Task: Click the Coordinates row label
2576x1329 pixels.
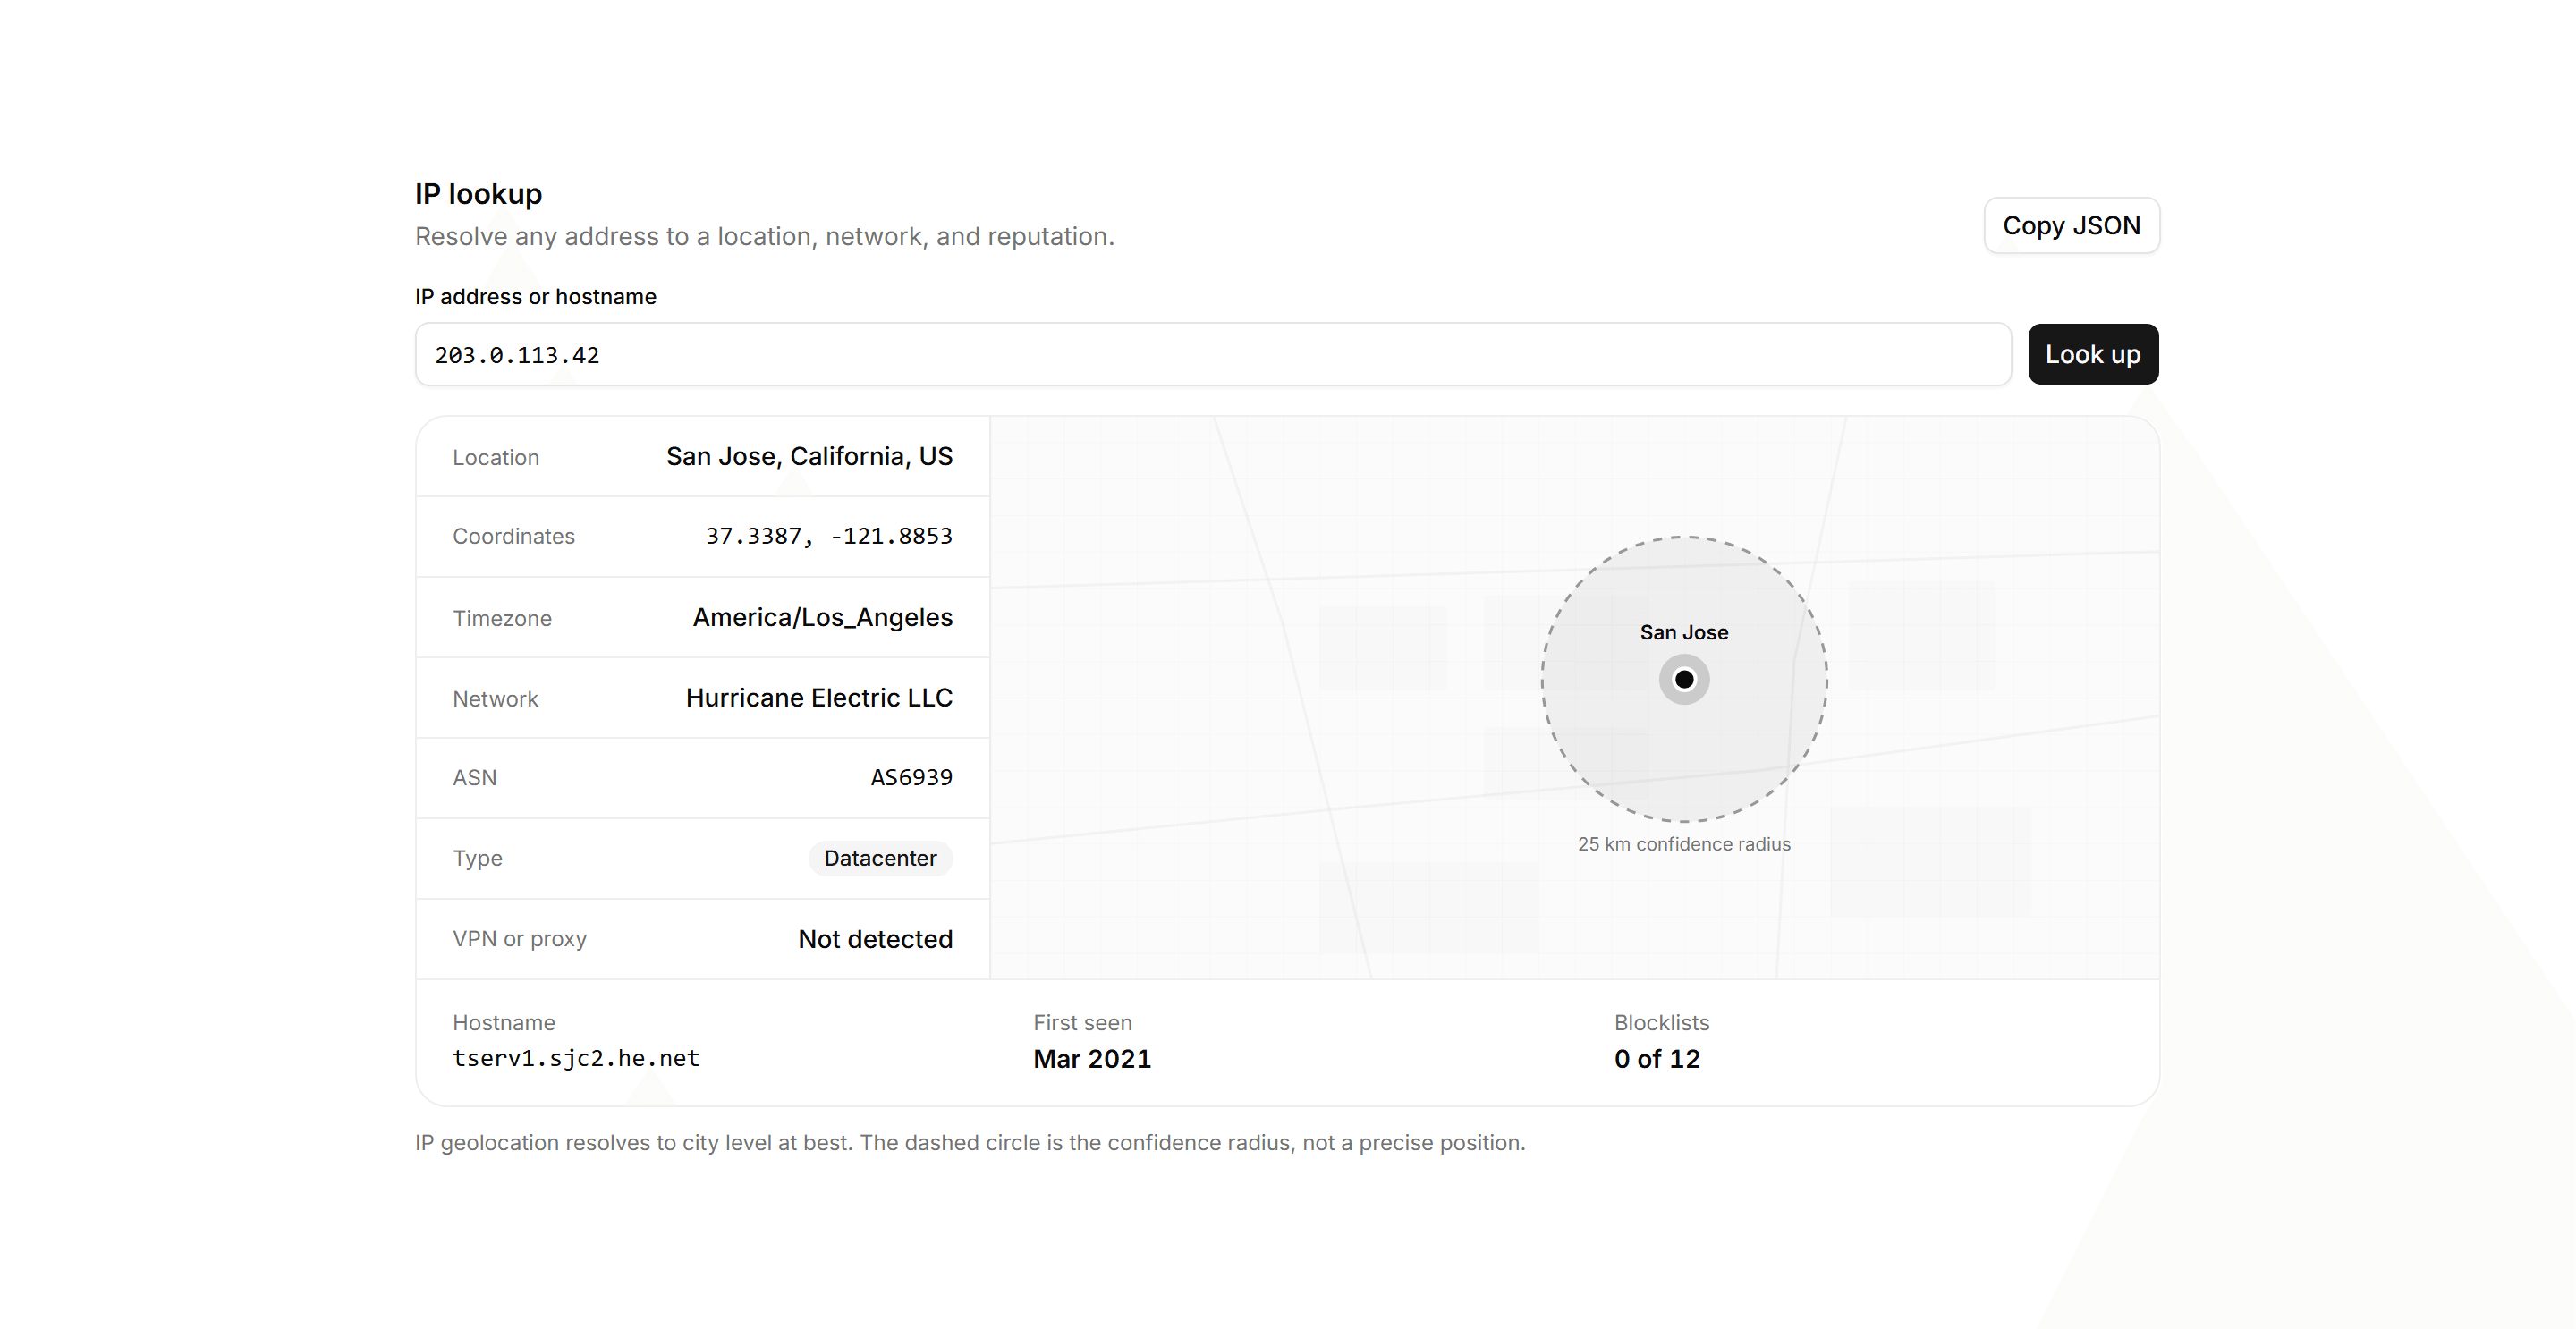Action: pos(514,537)
